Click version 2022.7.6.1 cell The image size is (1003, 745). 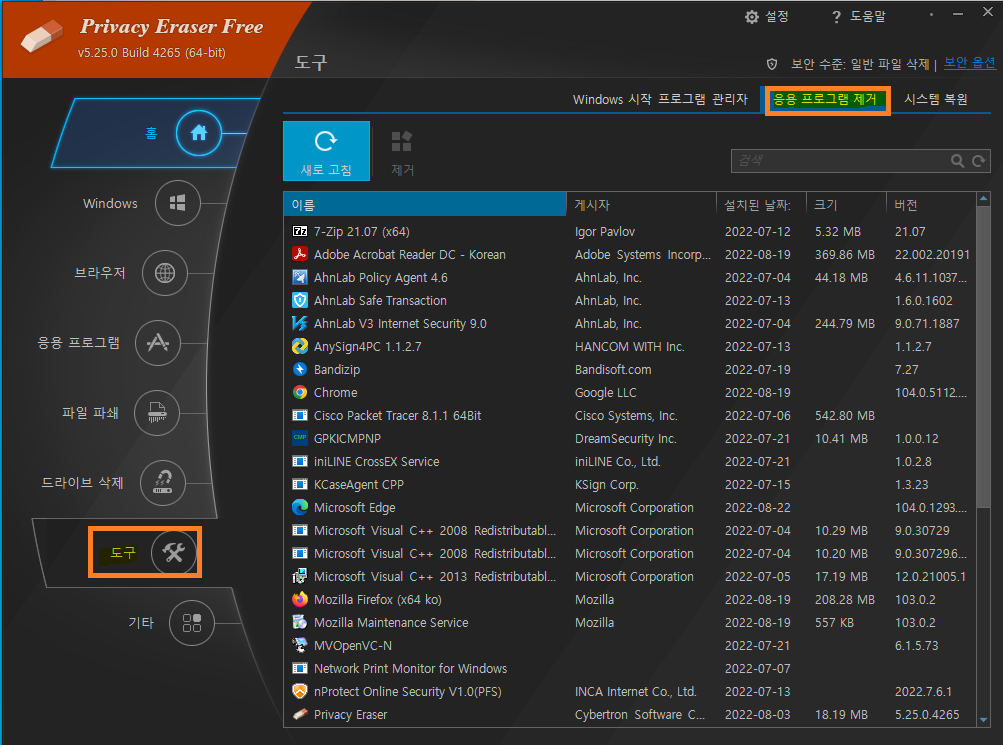point(923,692)
